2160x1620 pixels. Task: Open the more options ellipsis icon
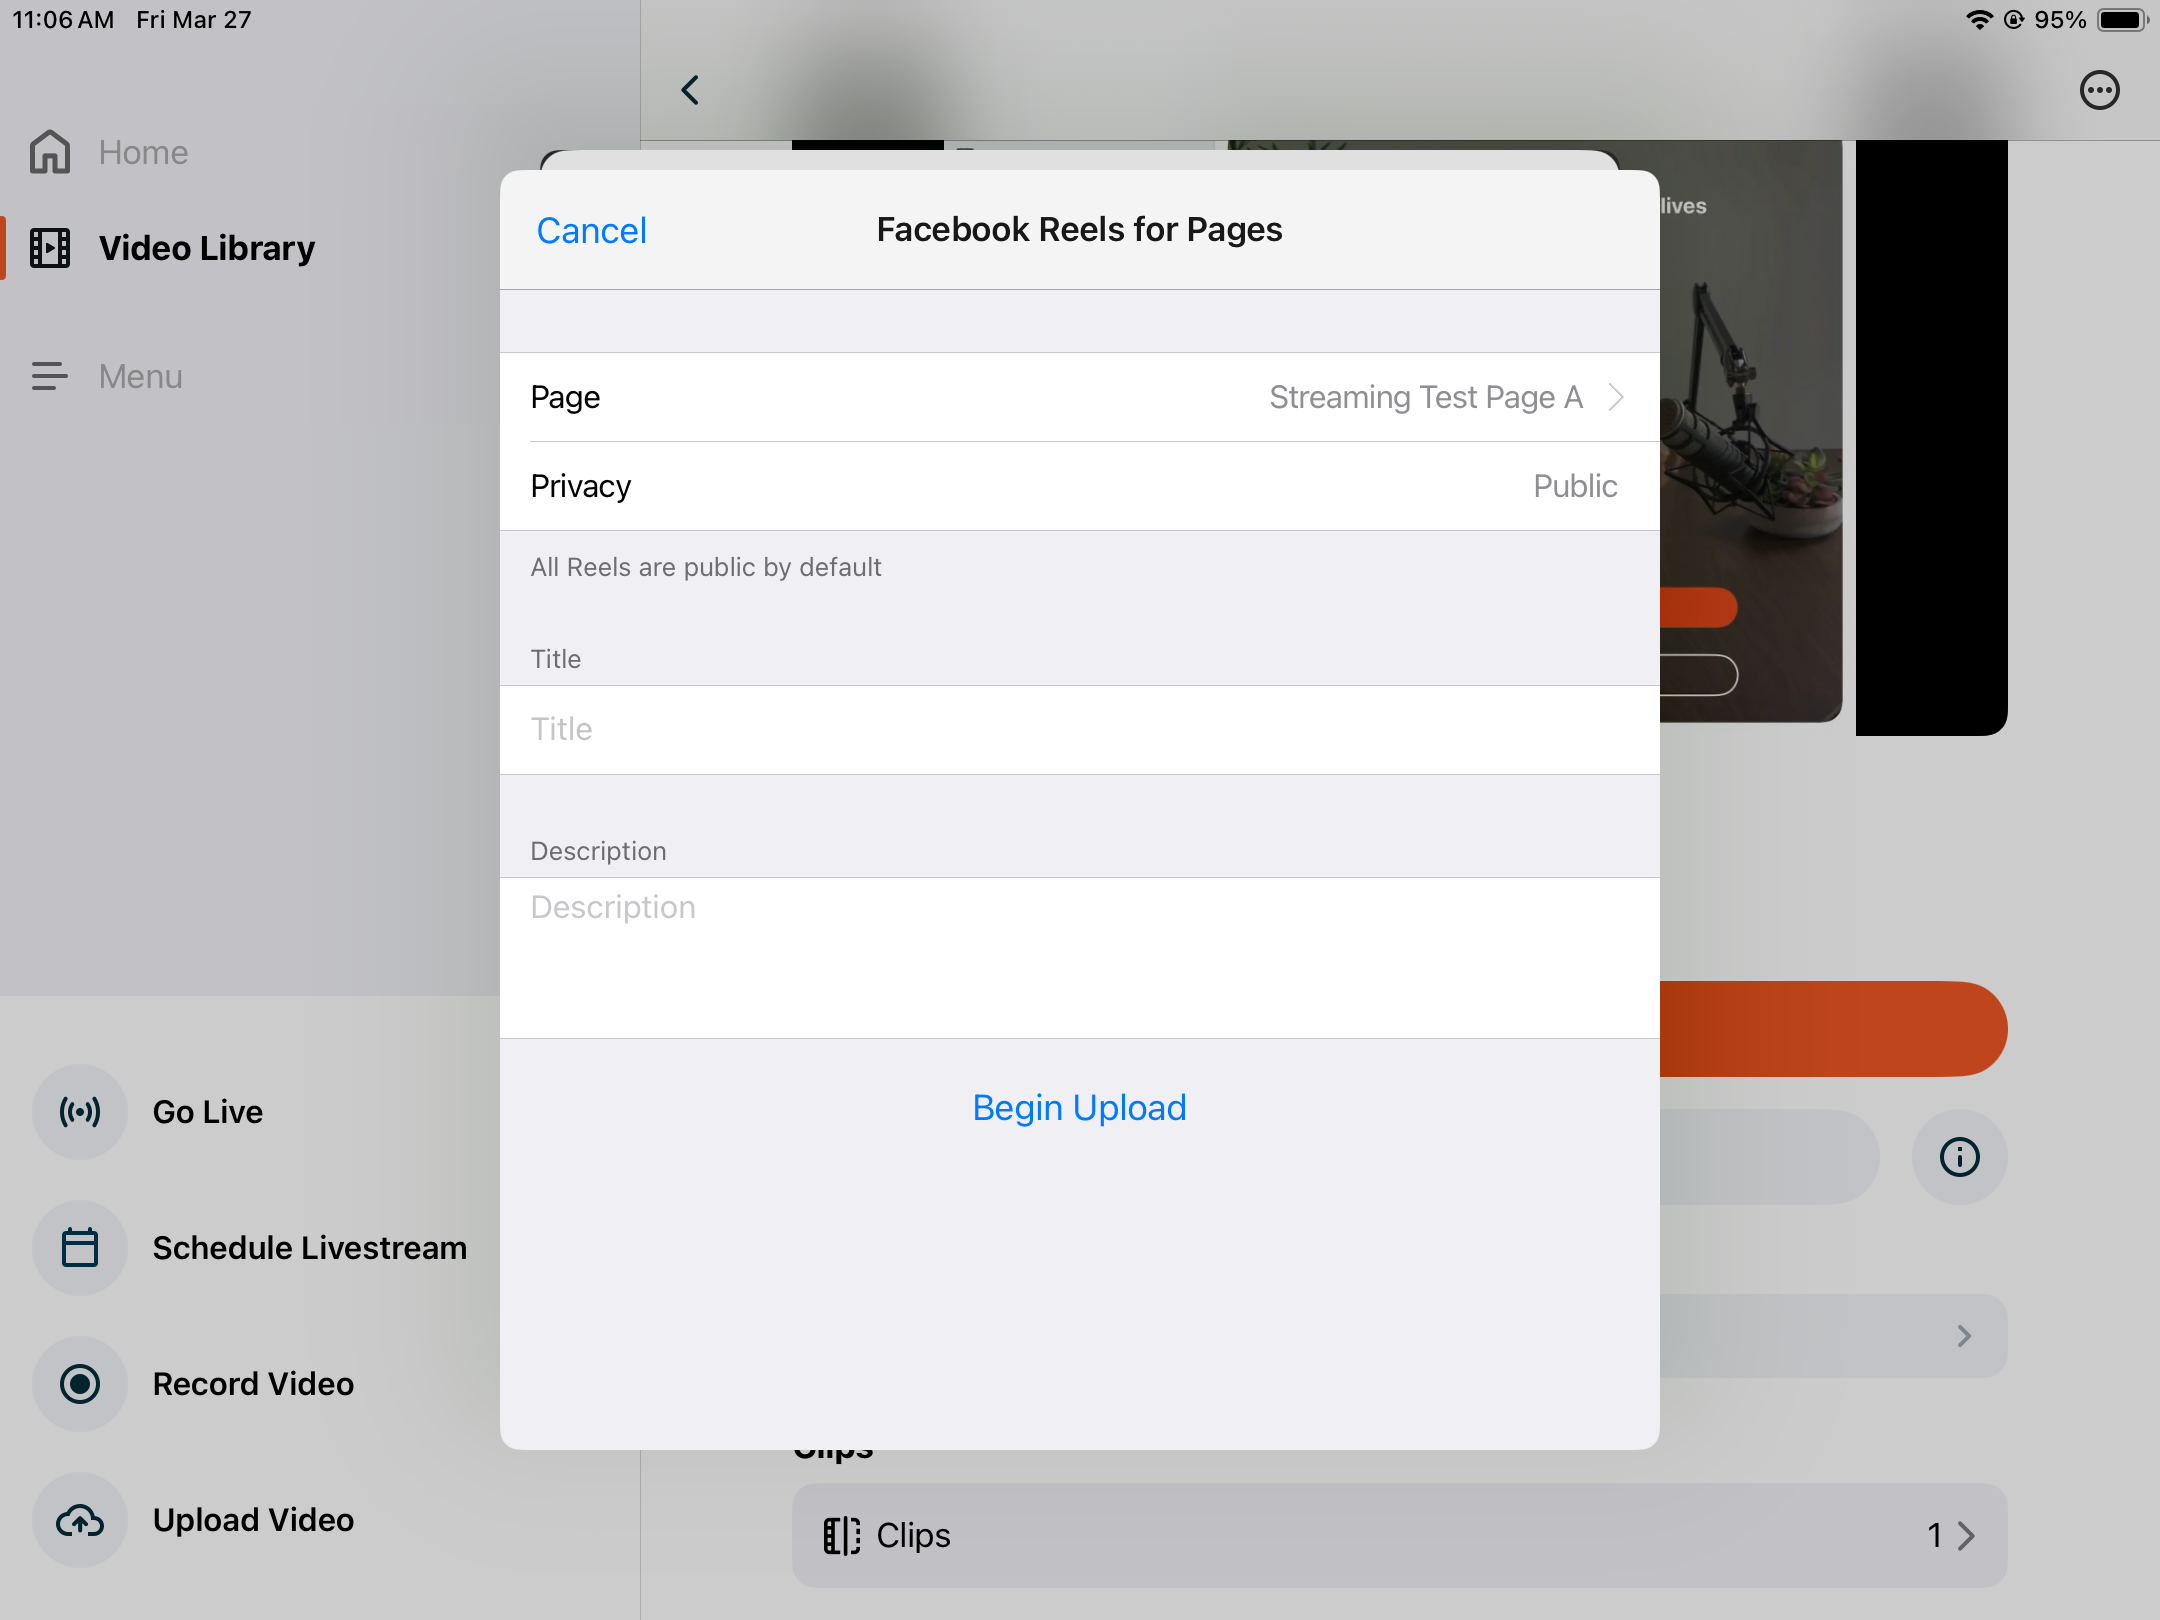click(2099, 90)
